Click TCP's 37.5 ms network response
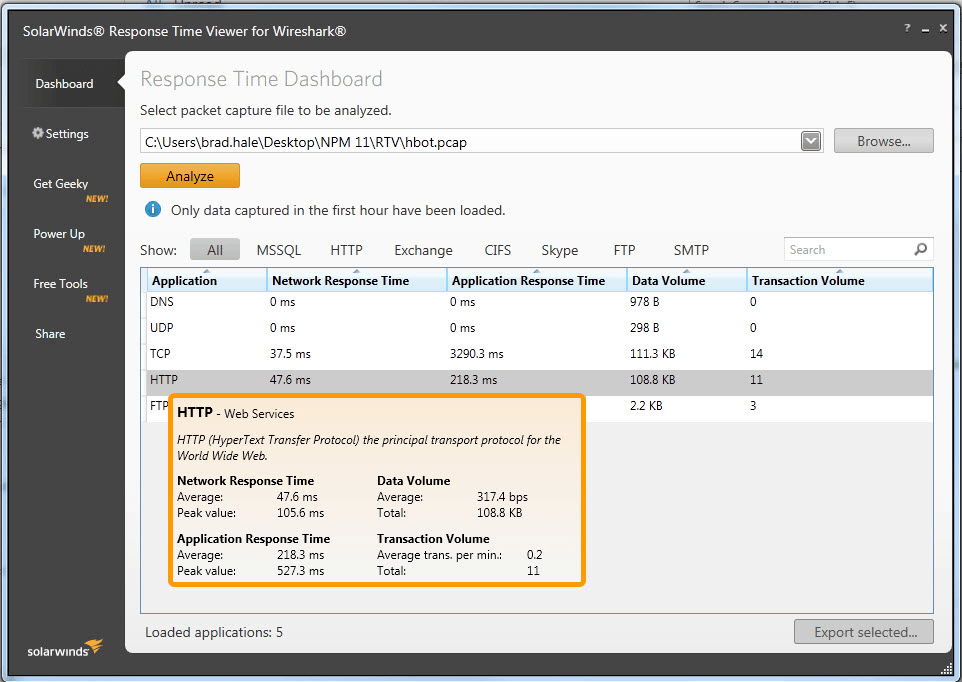962x682 pixels. click(290, 354)
